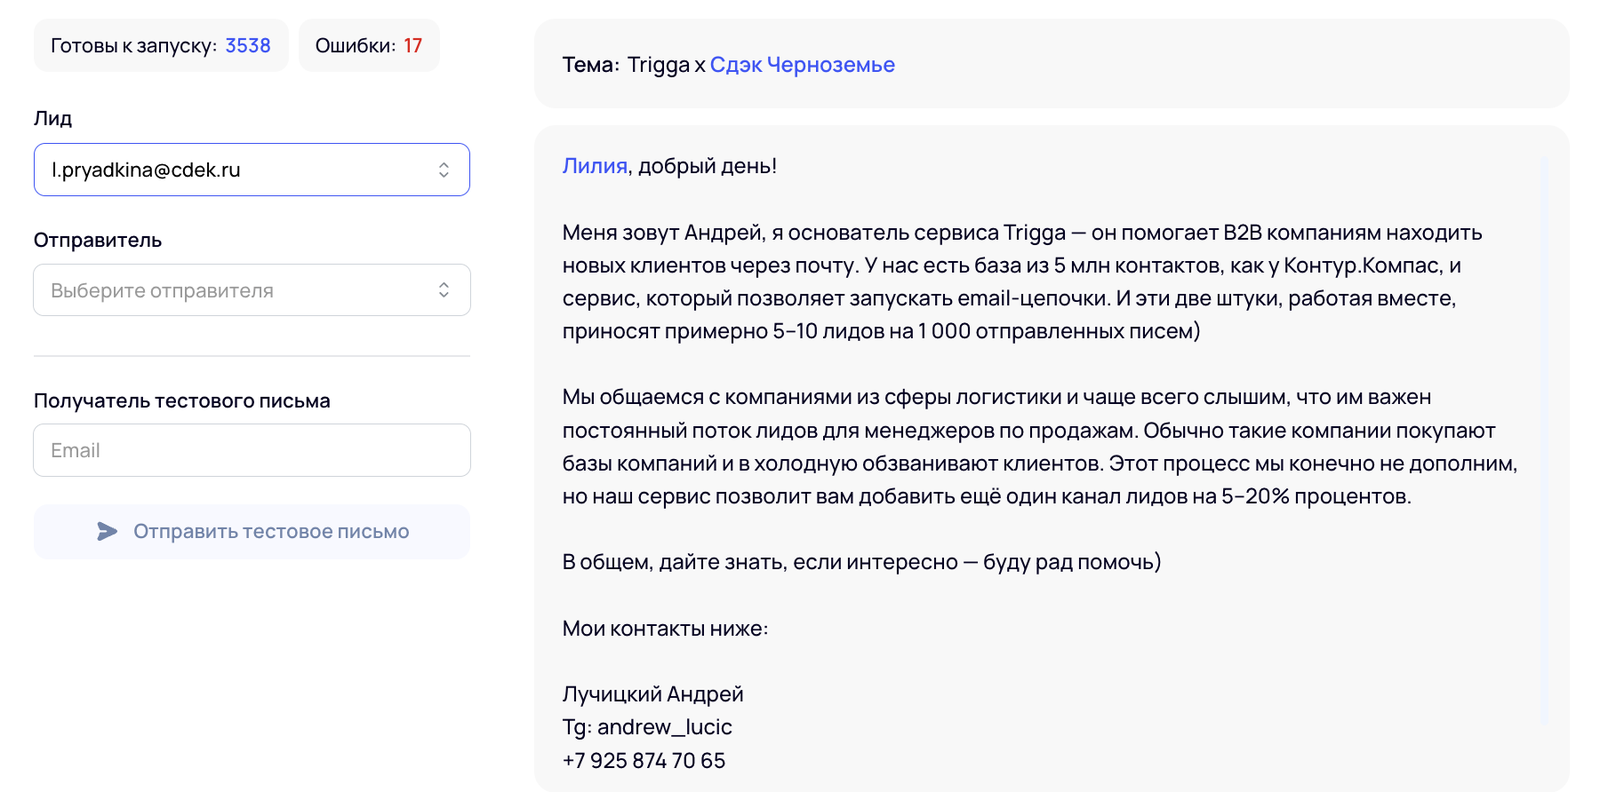The height and width of the screenshot is (792, 1600).
Task: Focus the test recipient Email input field
Action: pos(252,450)
